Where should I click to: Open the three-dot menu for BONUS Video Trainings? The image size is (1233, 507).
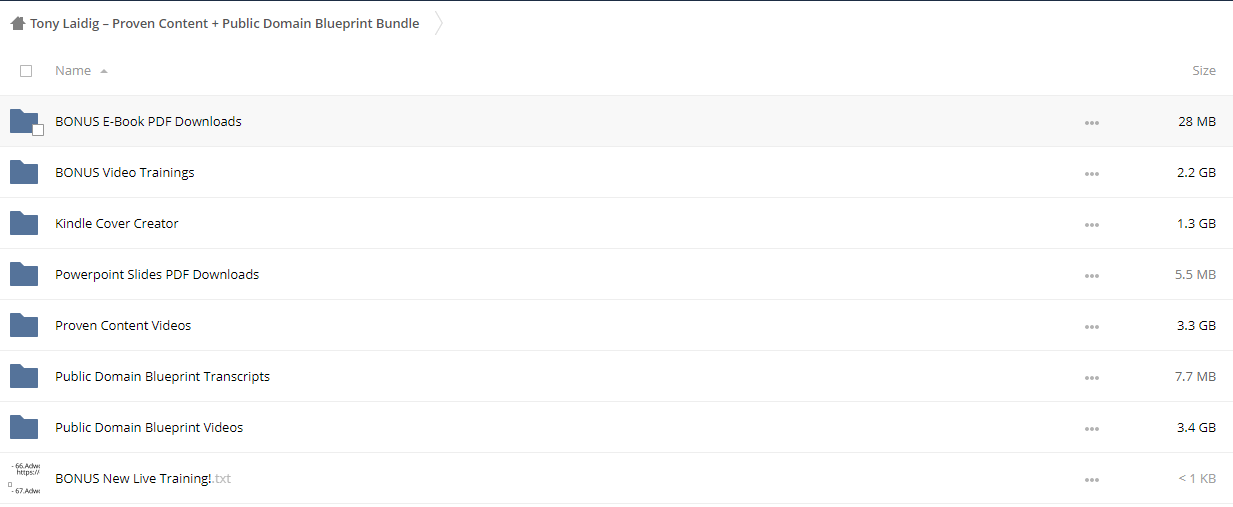(x=1091, y=173)
